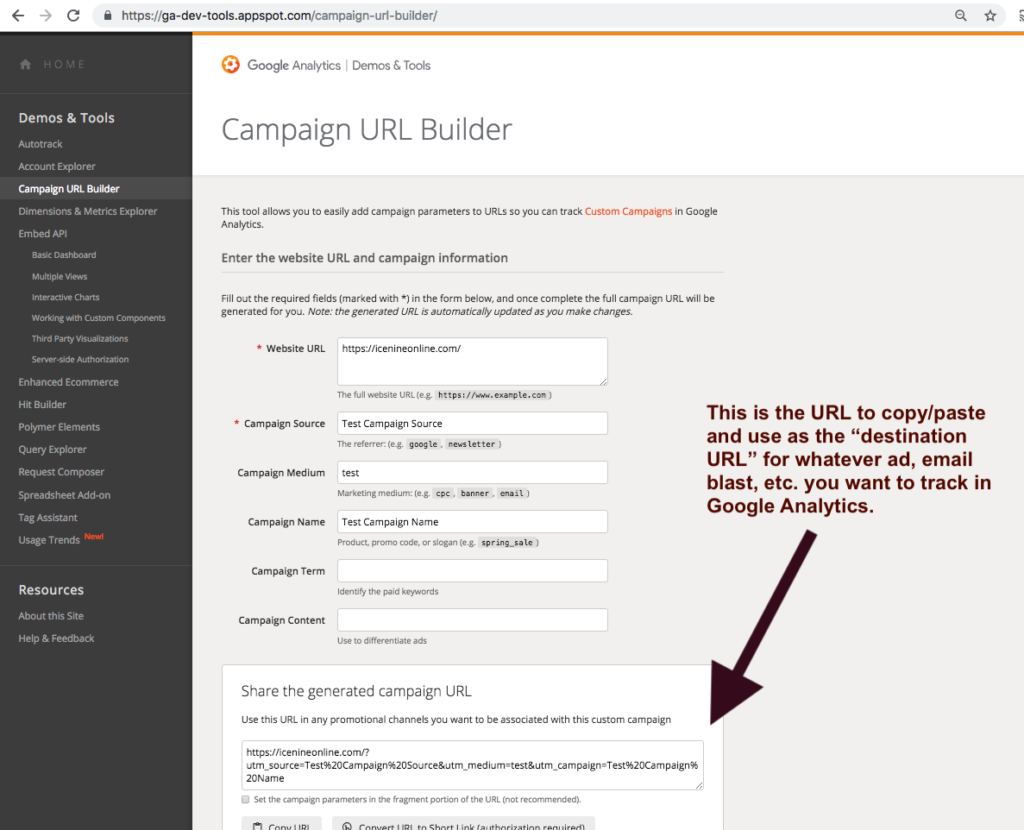
Task: Open Autotrack in the sidebar
Action: point(40,144)
